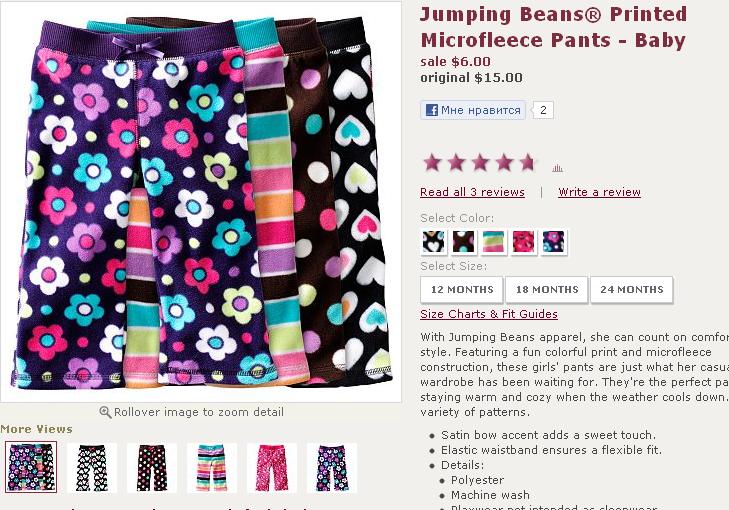Open Read all 3 reviews link
Image resolution: width=729 pixels, height=510 pixels.
pyautogui.click(x=472, y=192)
